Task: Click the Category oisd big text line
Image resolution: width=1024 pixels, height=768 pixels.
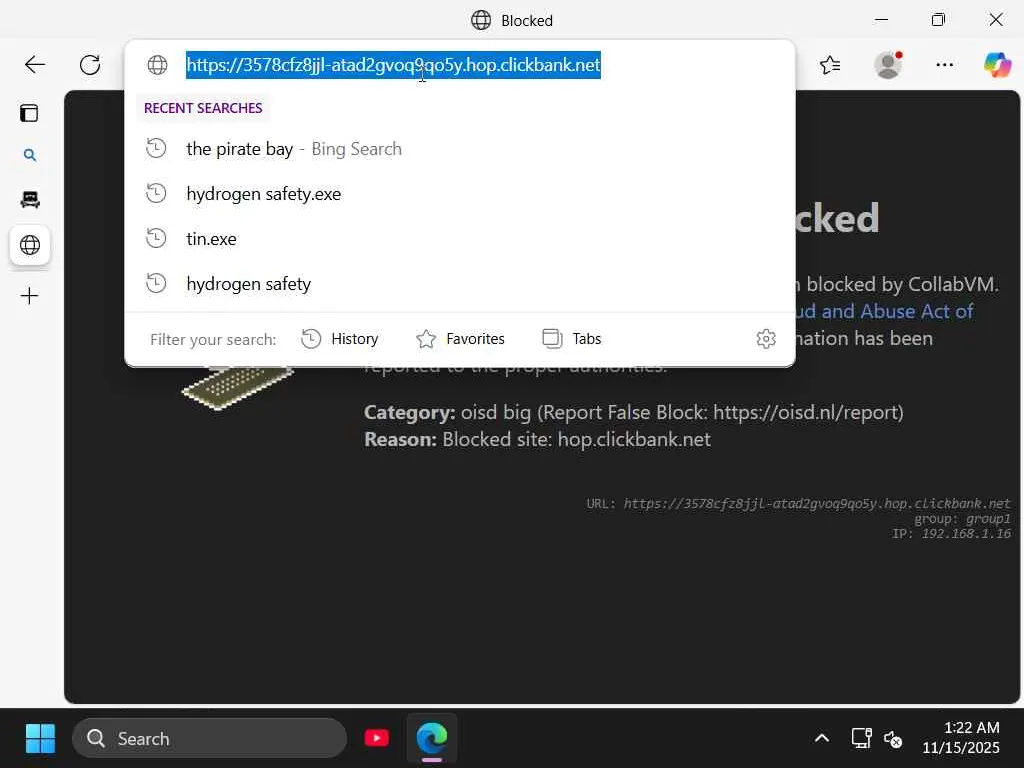Action: 633,413
